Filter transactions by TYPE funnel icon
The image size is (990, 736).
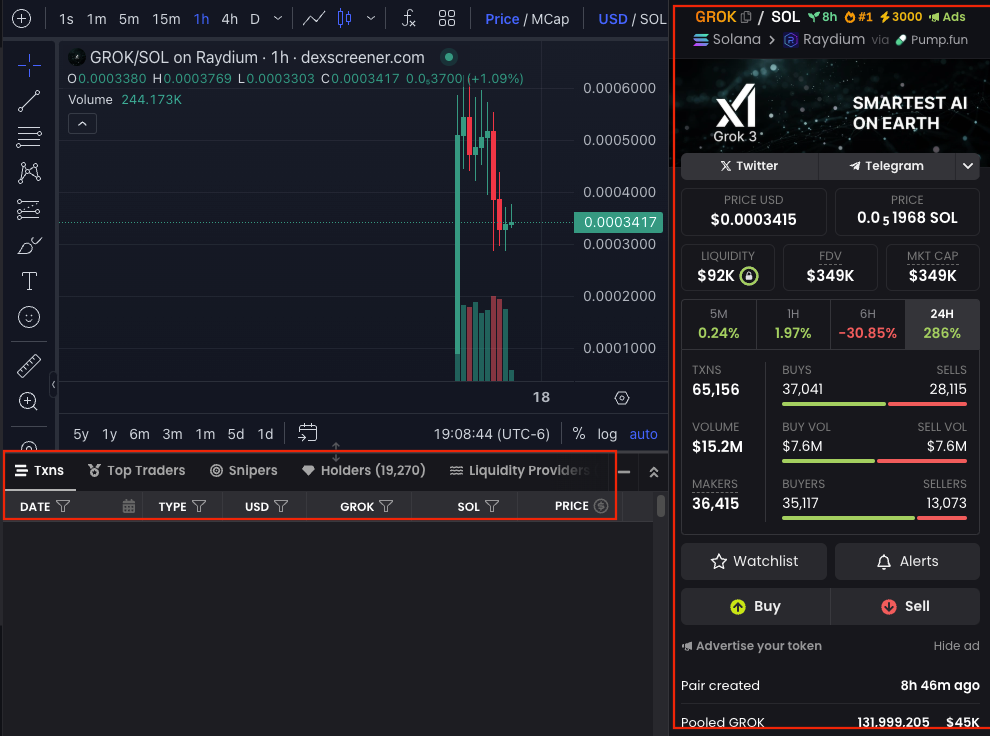click(199, 506)
